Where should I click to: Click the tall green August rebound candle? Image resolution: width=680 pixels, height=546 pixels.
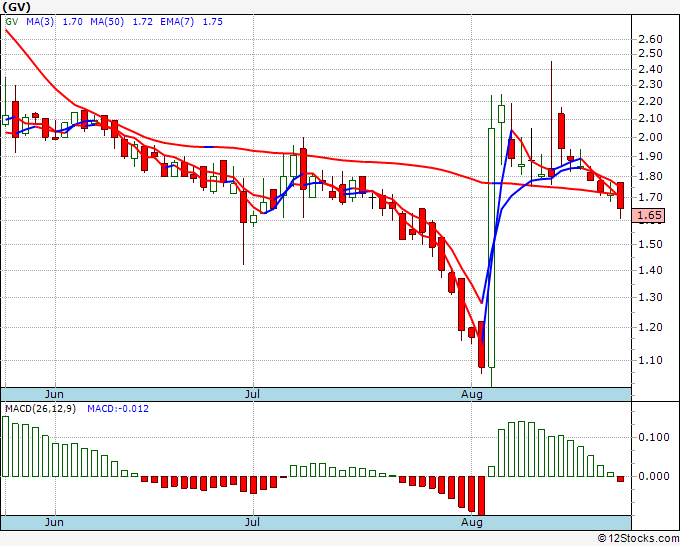pyautogui.click(x=491, y=248)
